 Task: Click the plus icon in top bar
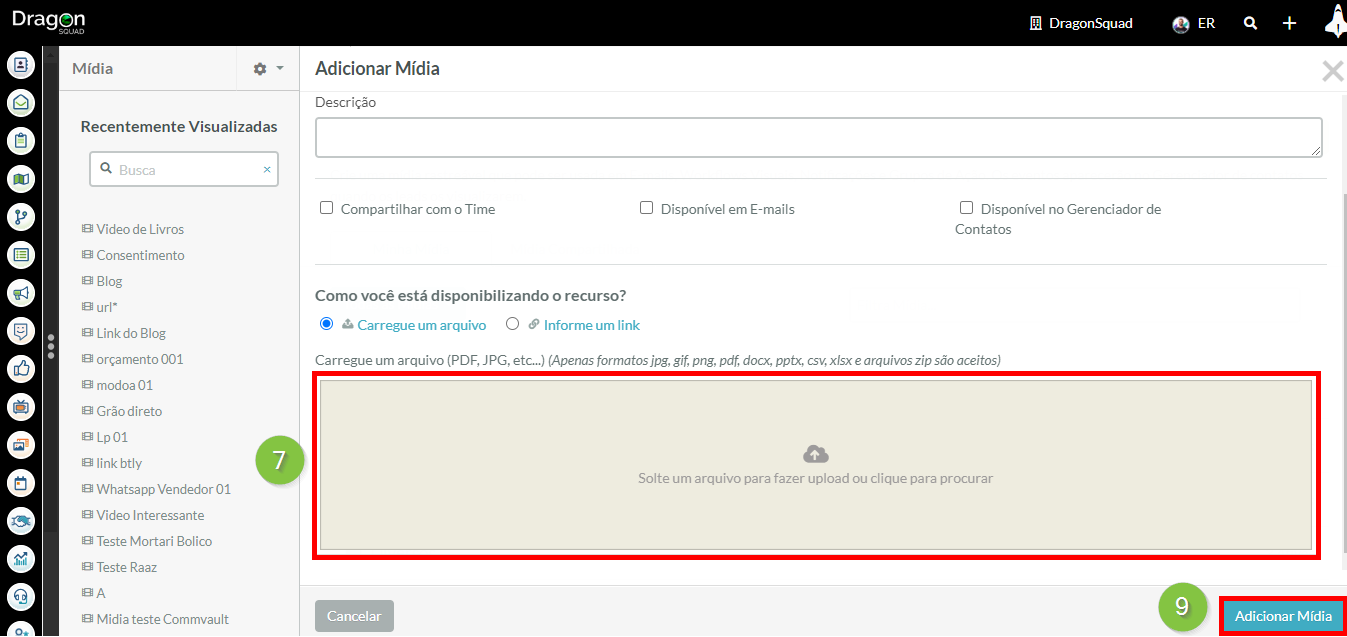1289,23
